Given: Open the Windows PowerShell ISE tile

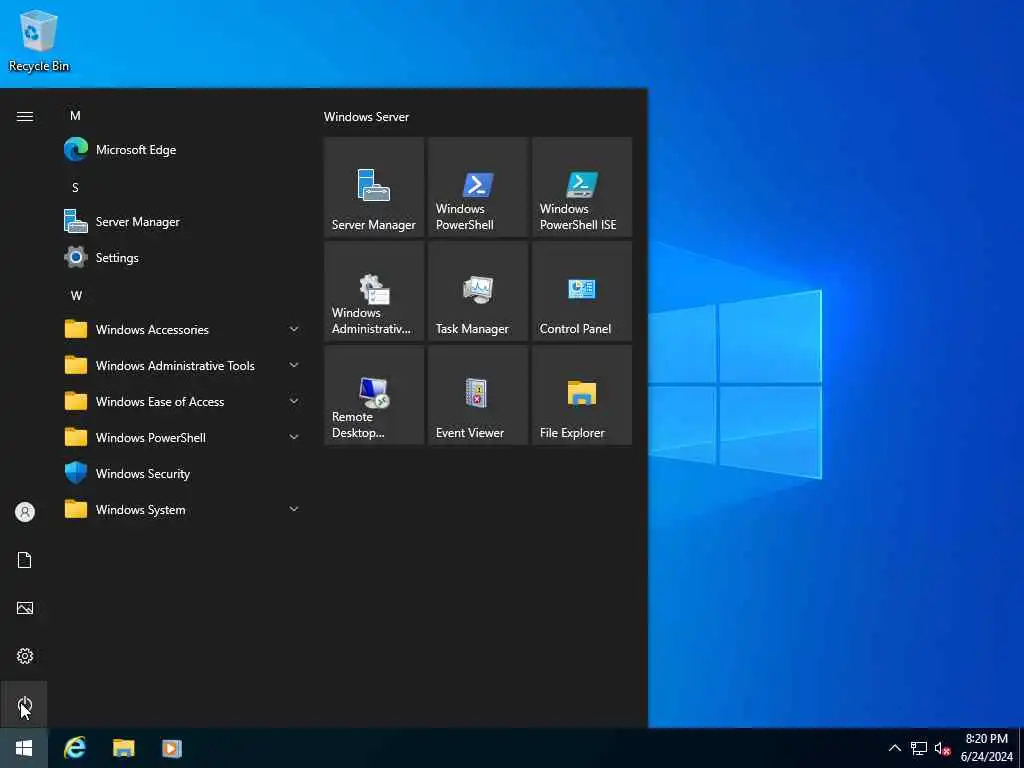Looking at the screenshot, I should tap(581, 187).
